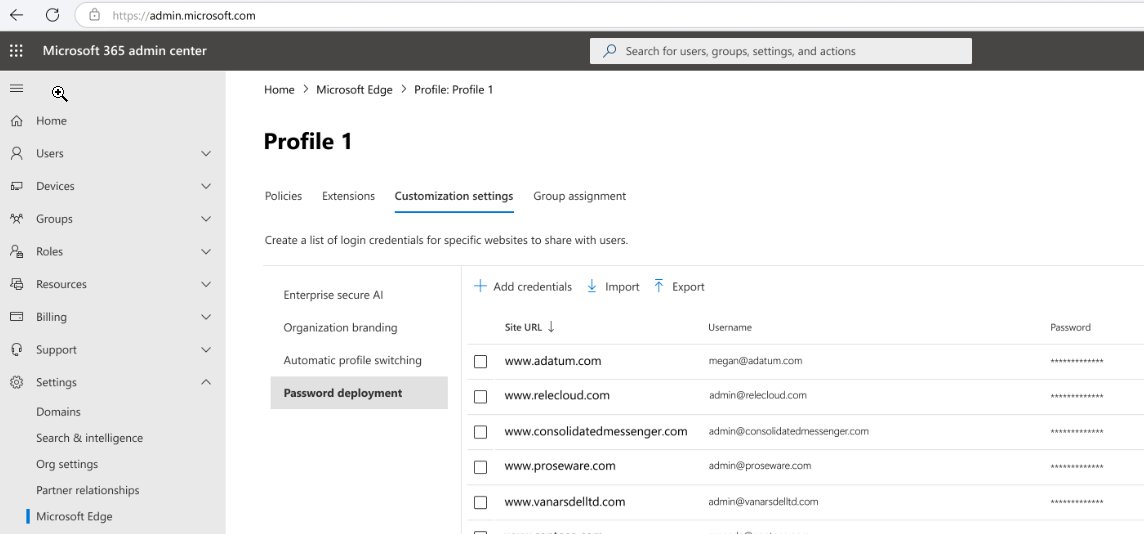Click the megan@adatum.com username cell
The height and width of the screenshot is (534, 1144).
tap(755, 360)
